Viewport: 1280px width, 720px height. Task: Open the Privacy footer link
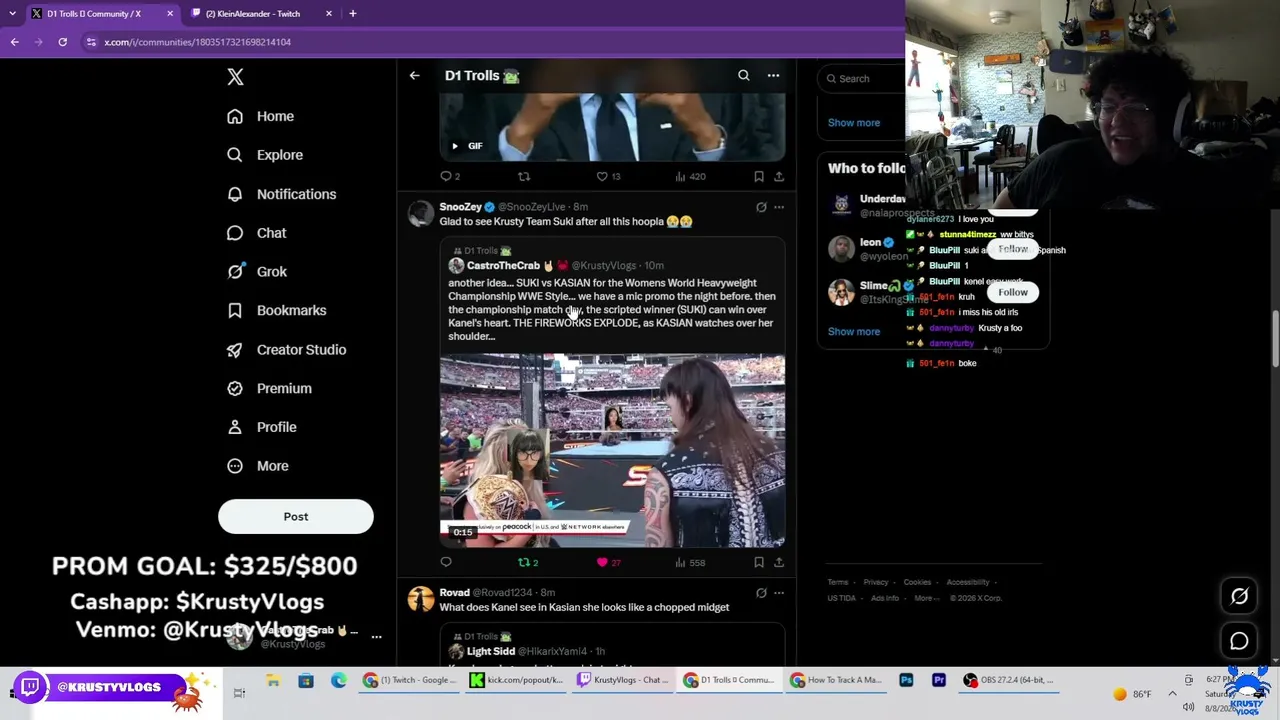click(876, 582)
